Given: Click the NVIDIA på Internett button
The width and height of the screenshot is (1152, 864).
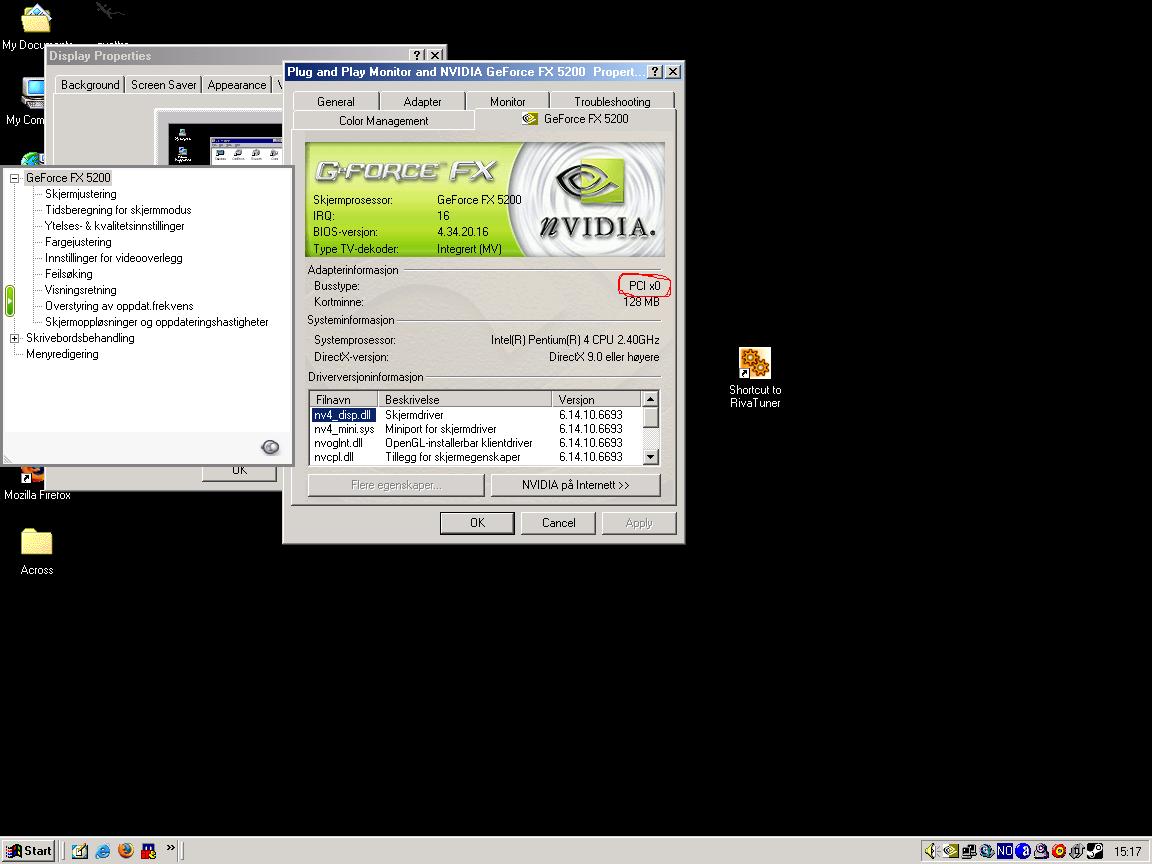Looking at the screenshot, I should coord(575,485).
